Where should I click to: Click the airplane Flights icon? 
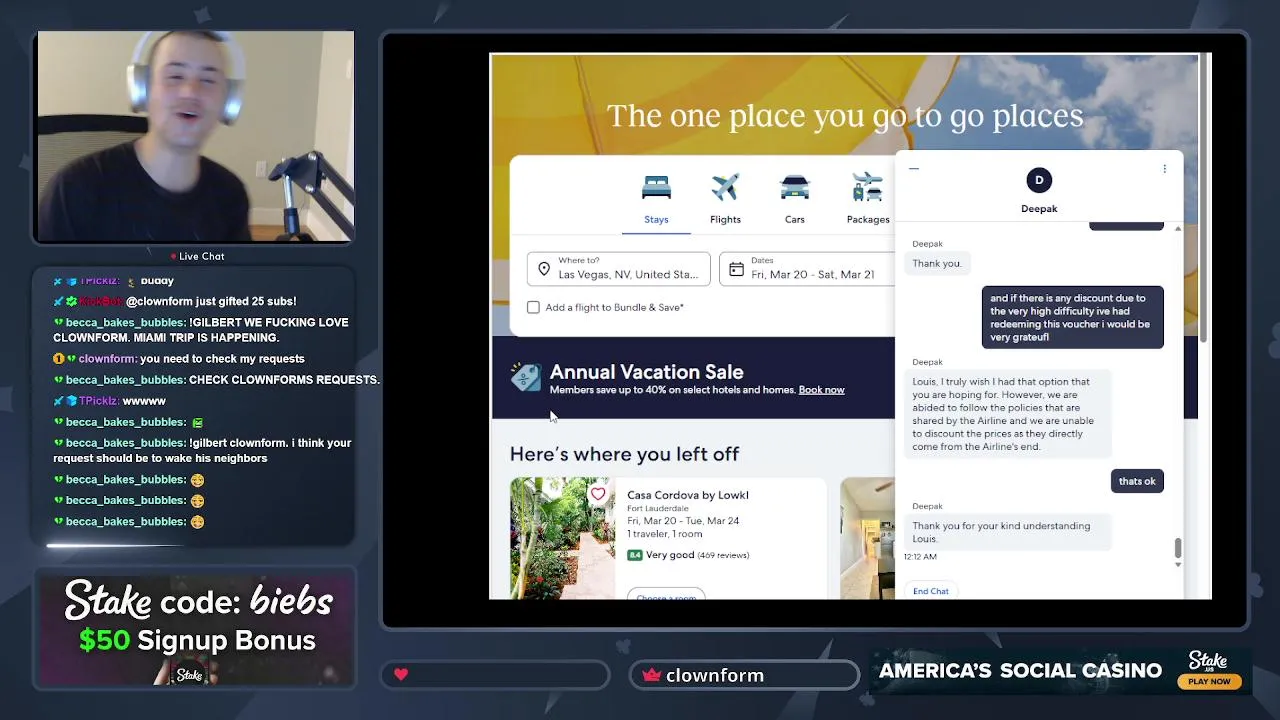[x=725, y=187]
